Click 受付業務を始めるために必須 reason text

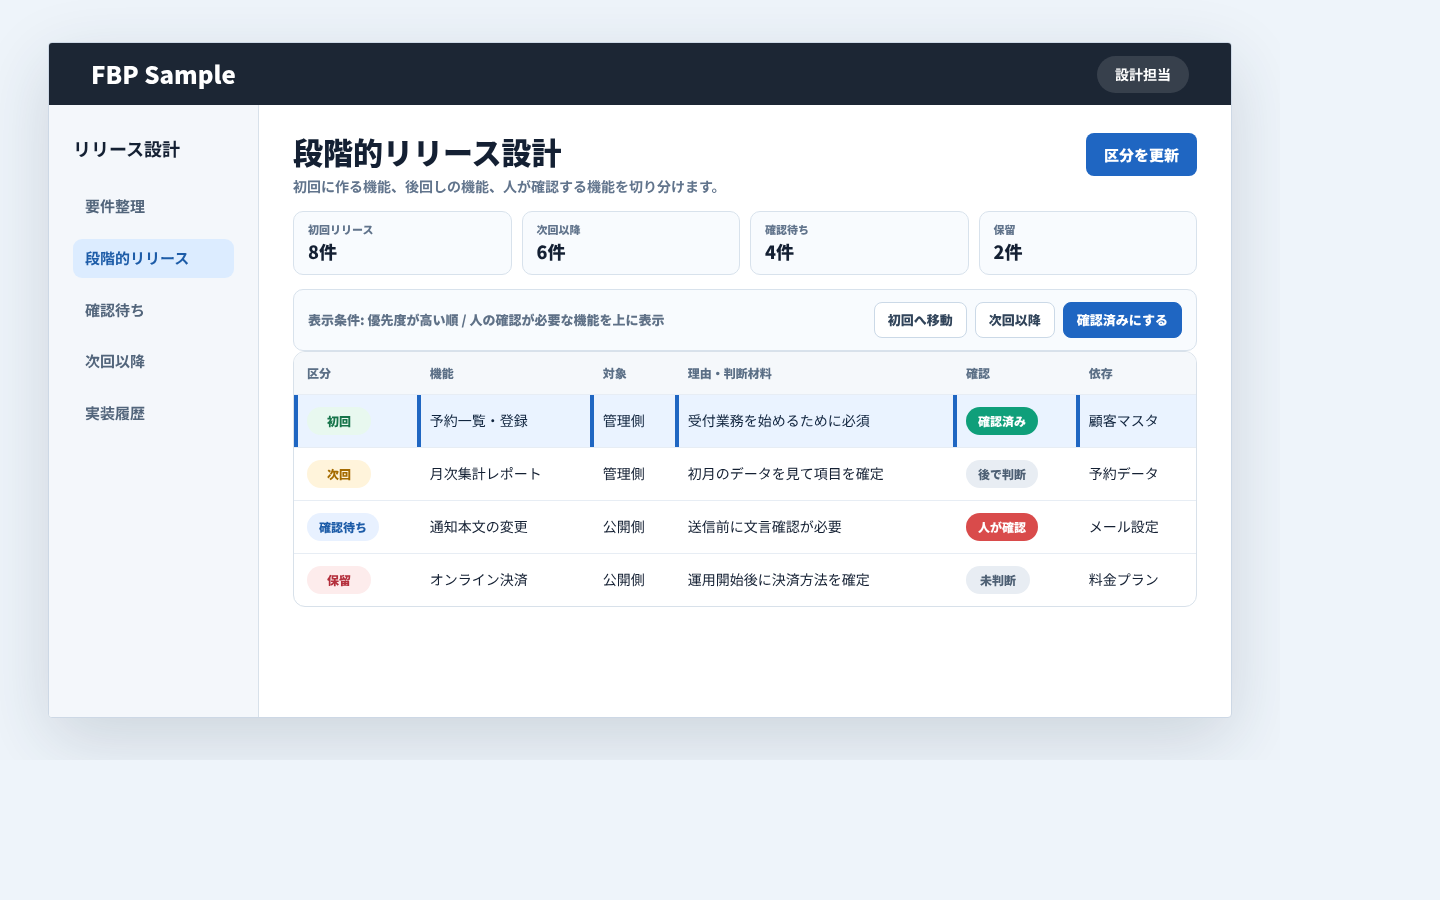[779, 421]
